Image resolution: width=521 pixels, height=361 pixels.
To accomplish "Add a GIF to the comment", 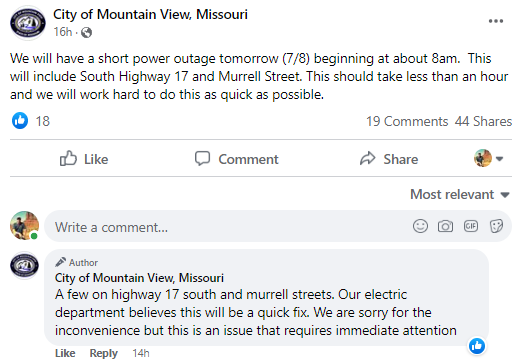I will 471,226.
